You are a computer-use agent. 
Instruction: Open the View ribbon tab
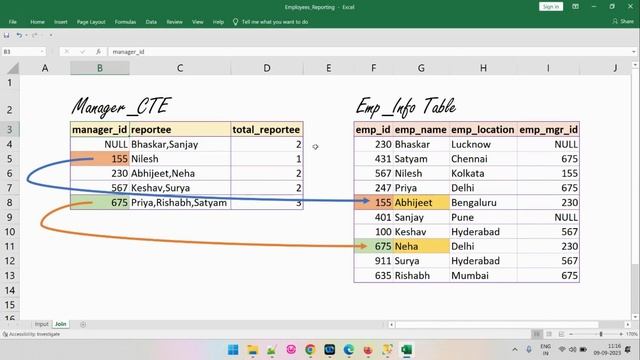pos(198,22)
